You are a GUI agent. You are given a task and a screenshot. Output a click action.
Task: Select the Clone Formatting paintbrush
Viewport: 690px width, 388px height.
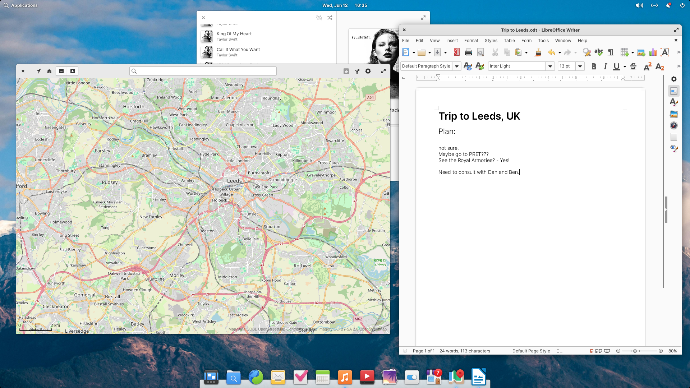coord(538,52)
